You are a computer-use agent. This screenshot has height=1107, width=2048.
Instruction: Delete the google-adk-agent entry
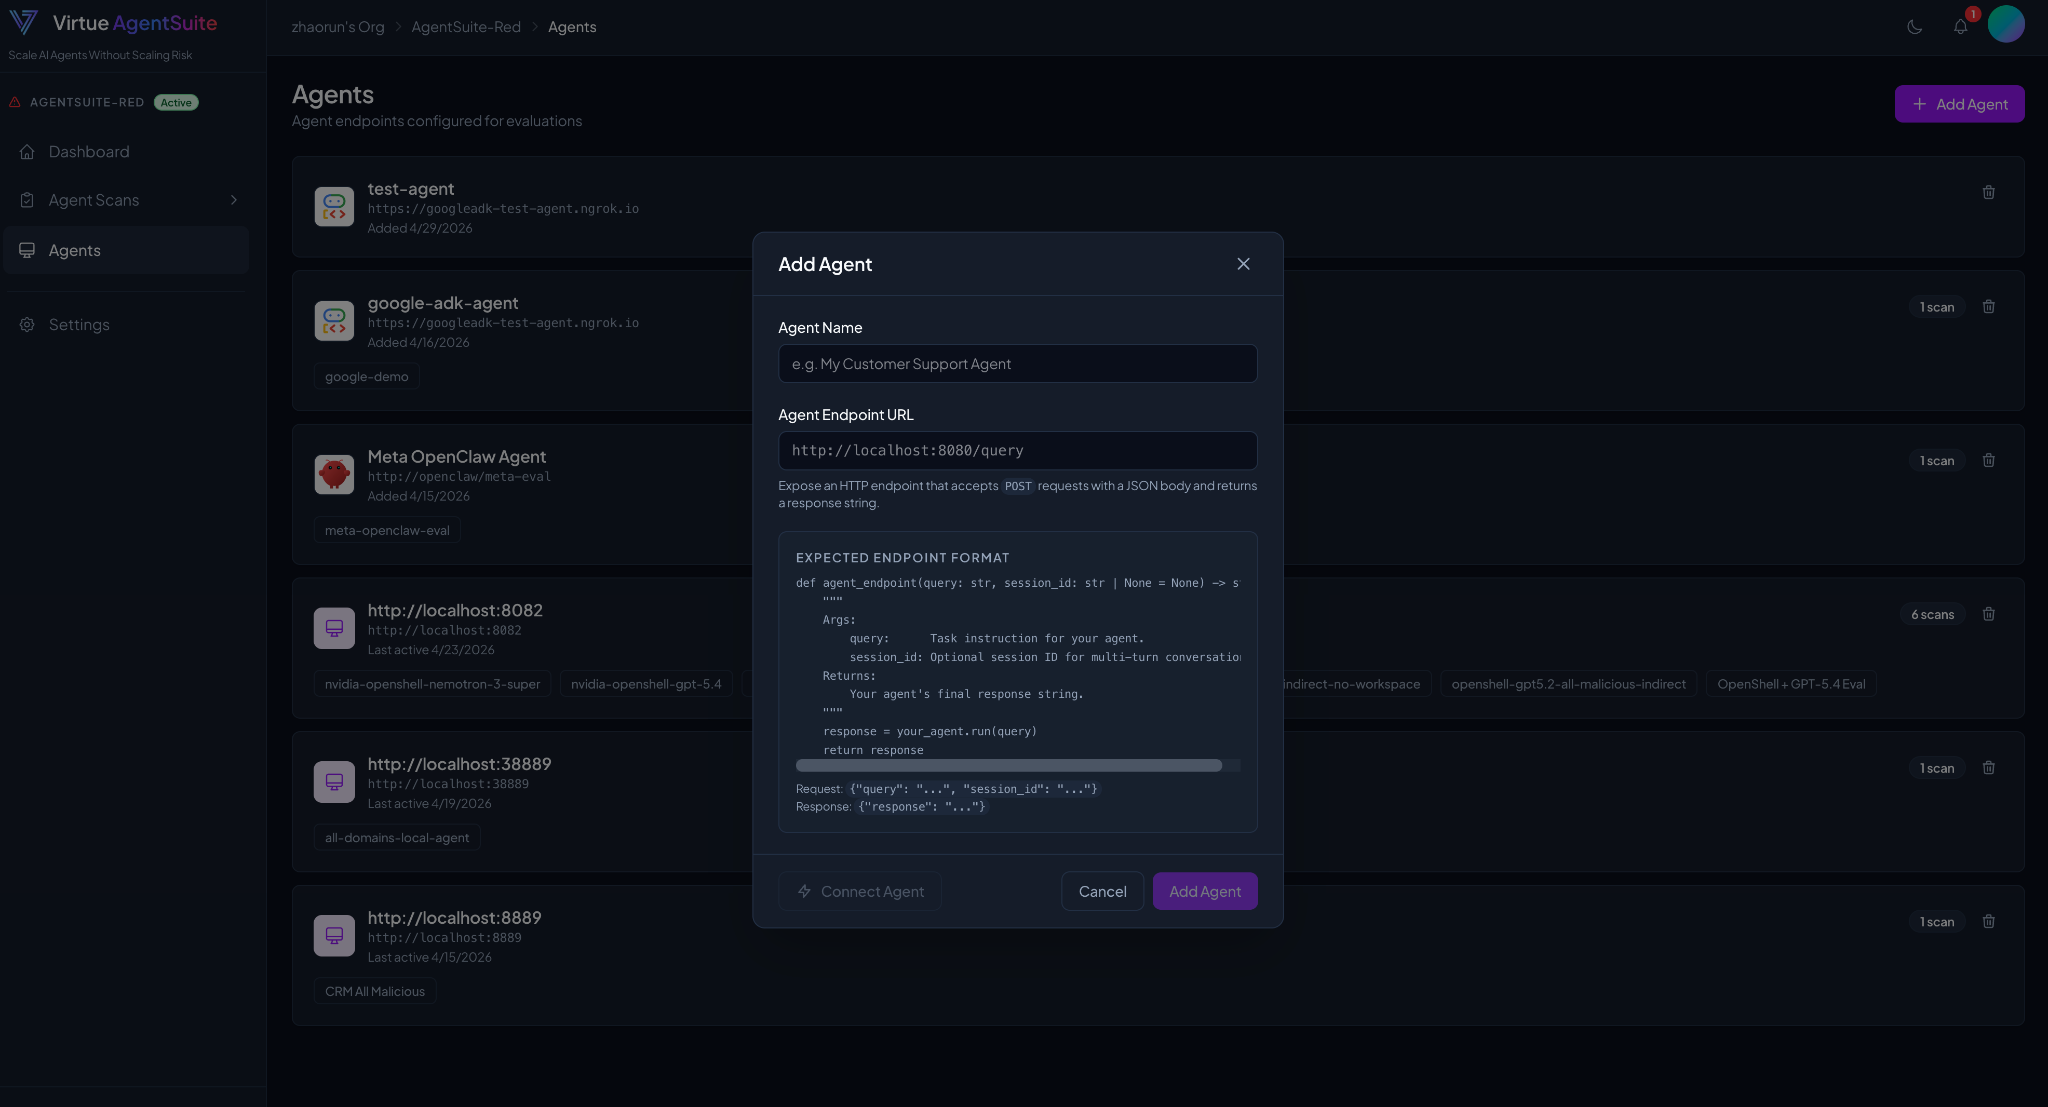coord(1988,307)
